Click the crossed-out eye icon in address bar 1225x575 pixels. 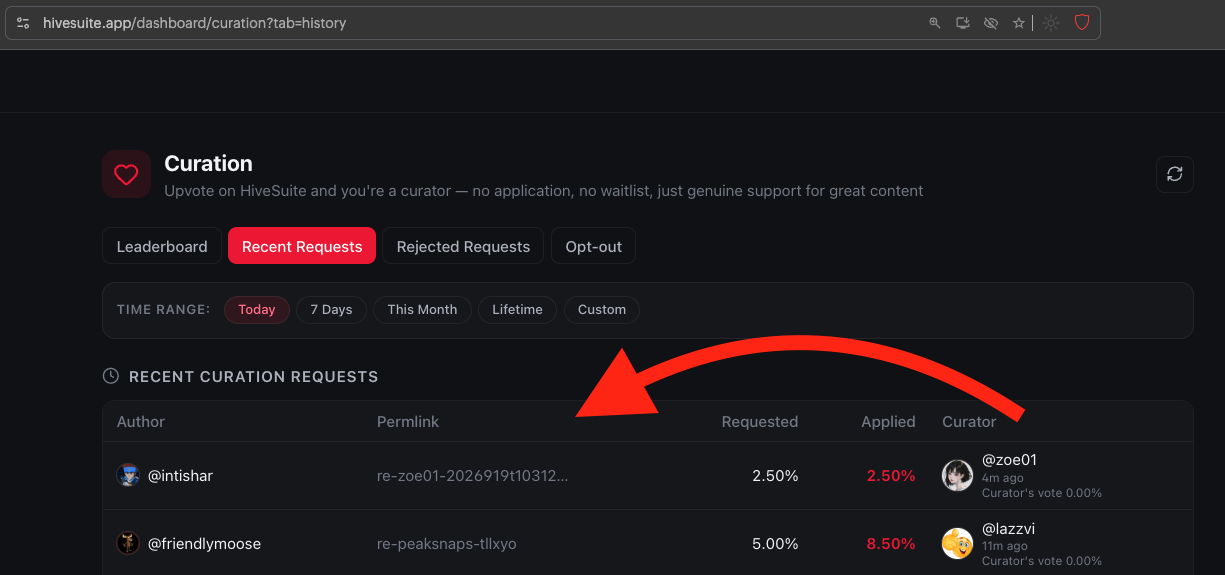coord(991,23)
